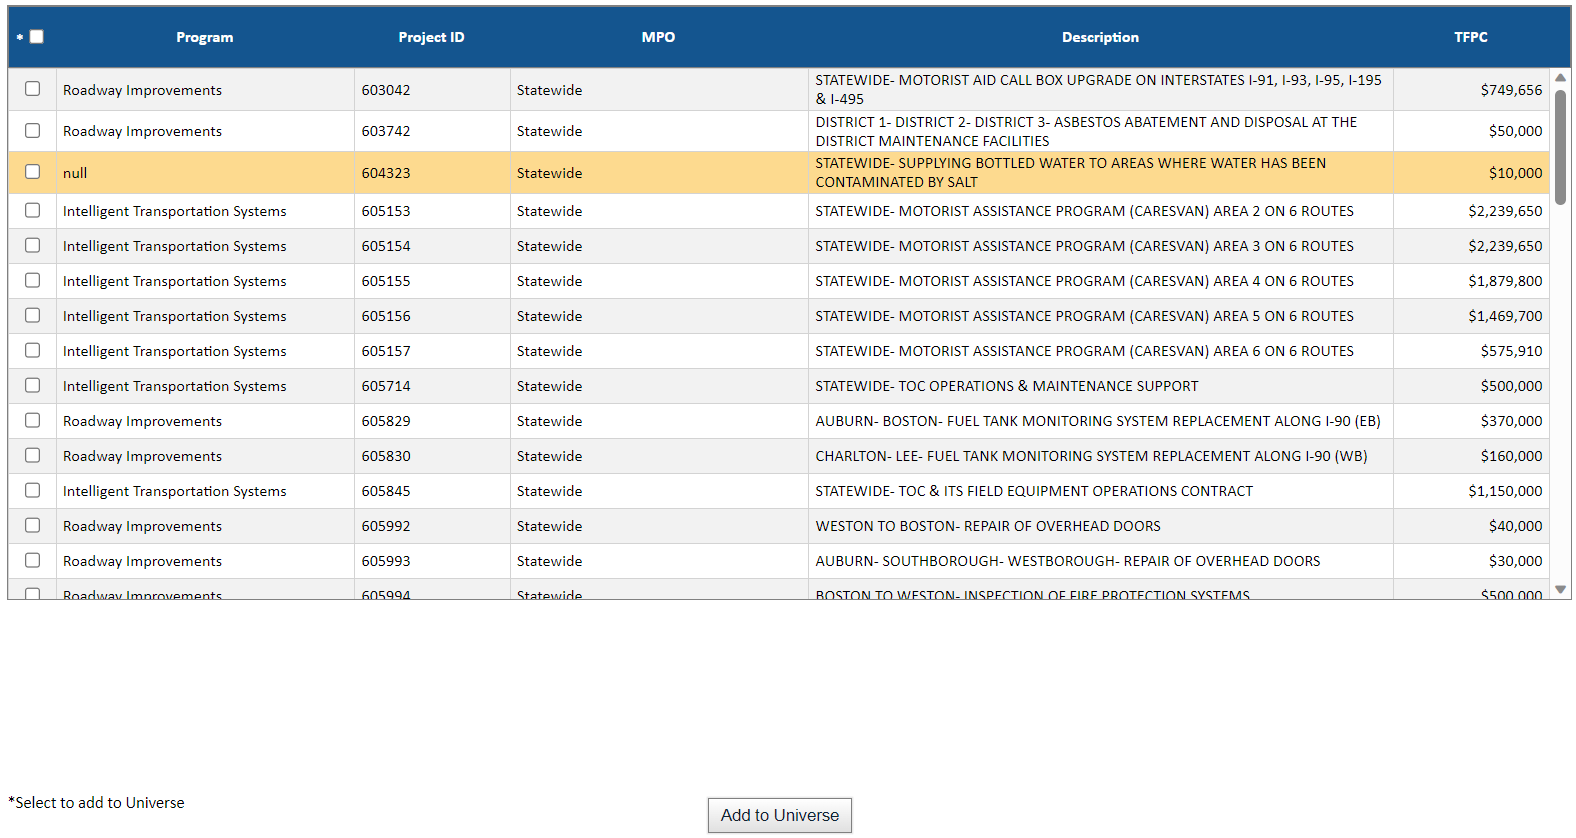Toggle checkbox for project 605153
Viewport: 1576px width, 838px height.
pyautogui.click(x=33, y=211)
